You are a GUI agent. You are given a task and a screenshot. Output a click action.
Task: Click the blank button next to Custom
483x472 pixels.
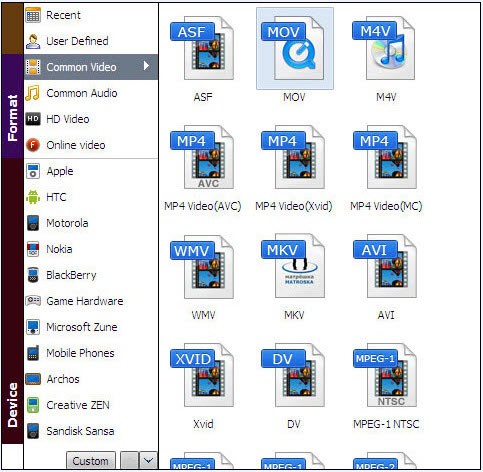click(129, 461)
